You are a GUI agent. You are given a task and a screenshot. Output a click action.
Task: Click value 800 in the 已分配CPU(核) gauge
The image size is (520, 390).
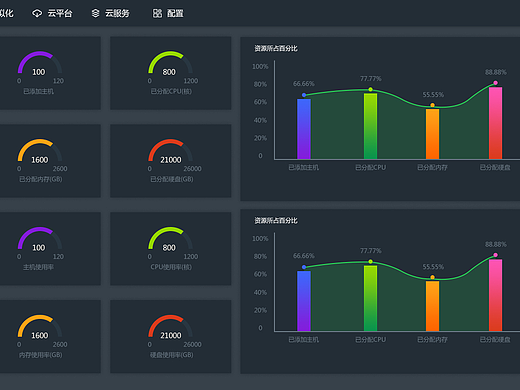point(169,72)
